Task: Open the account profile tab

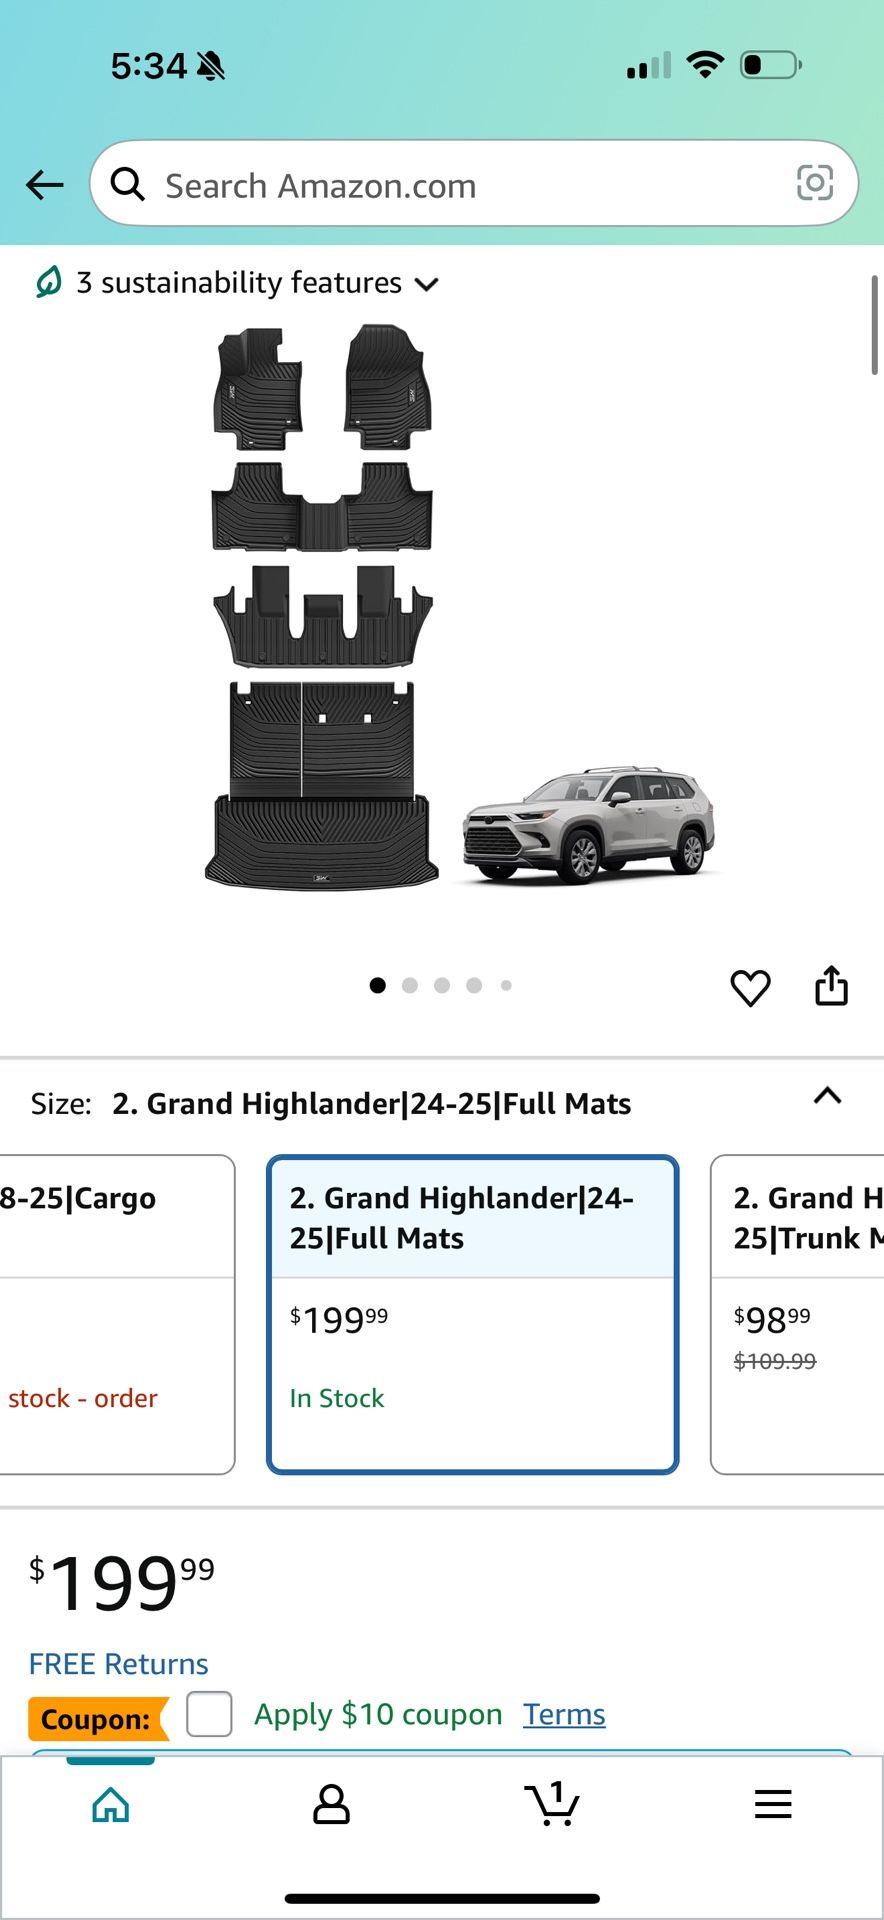Action: [x=331, y=1804]
